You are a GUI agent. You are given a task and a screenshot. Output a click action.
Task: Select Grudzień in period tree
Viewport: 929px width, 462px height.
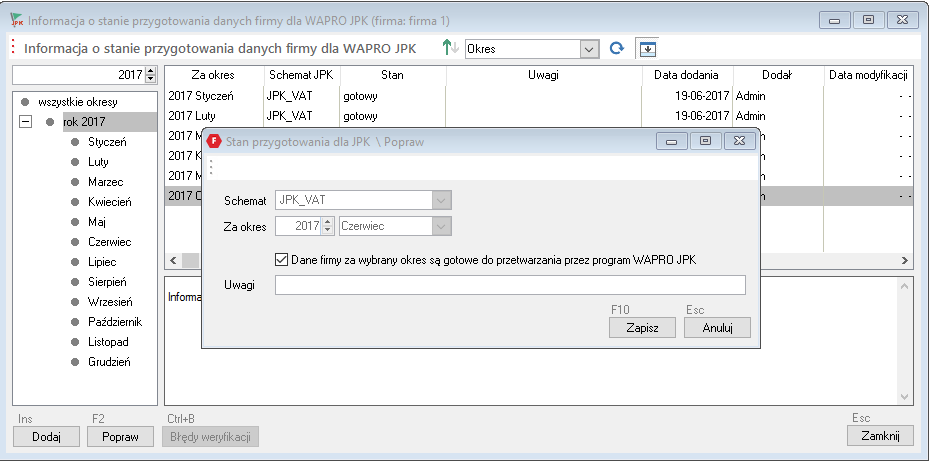(110, 362)
